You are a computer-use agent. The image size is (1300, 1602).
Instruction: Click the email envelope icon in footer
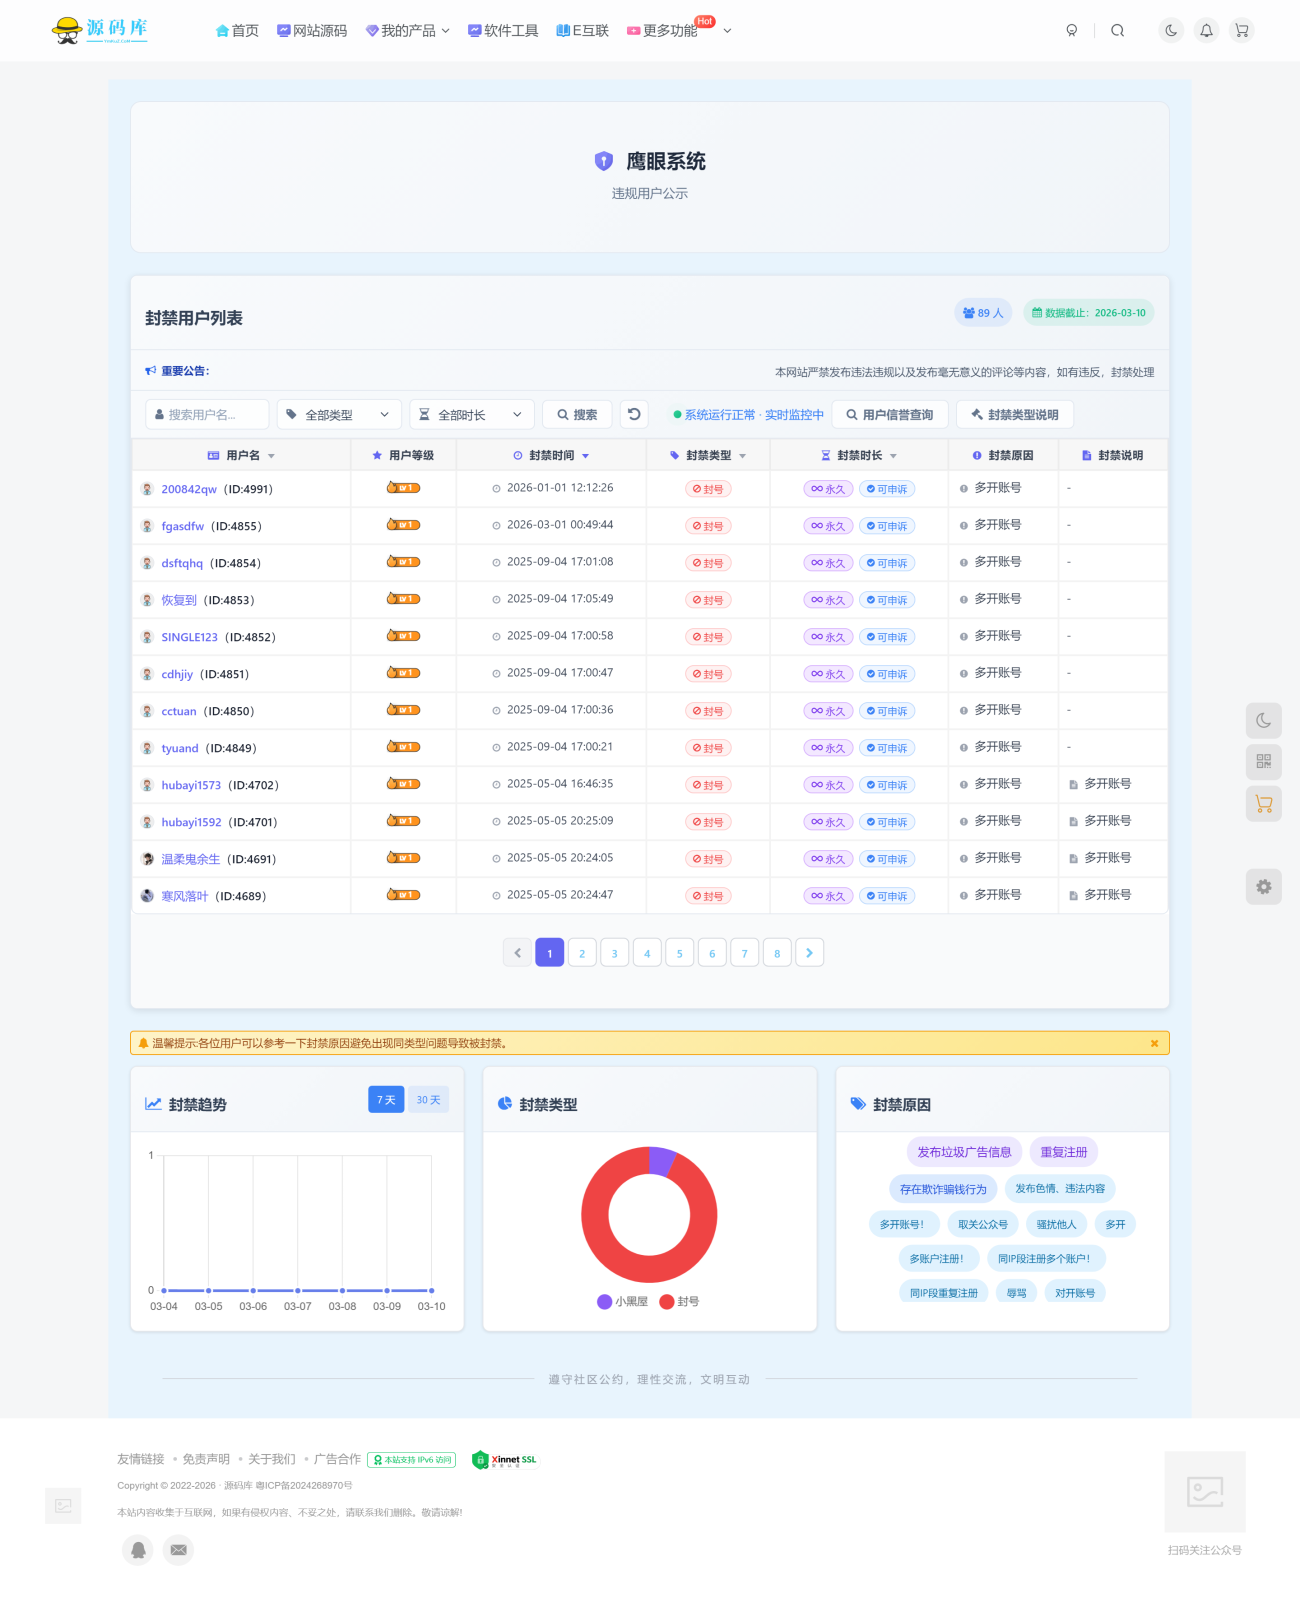pyautogui.click(x=178, y=1550)
